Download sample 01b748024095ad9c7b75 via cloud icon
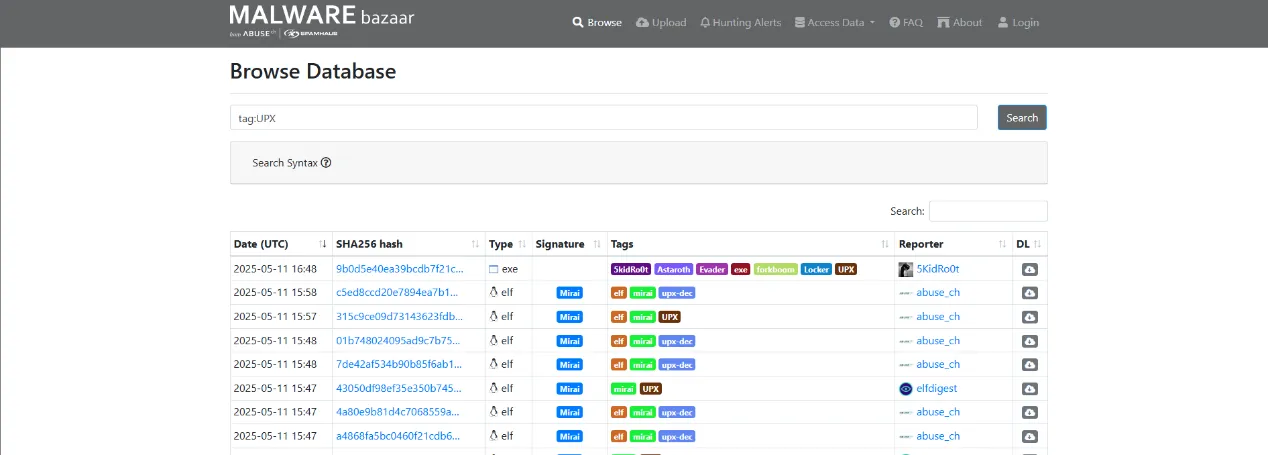 click(1029, 341)
